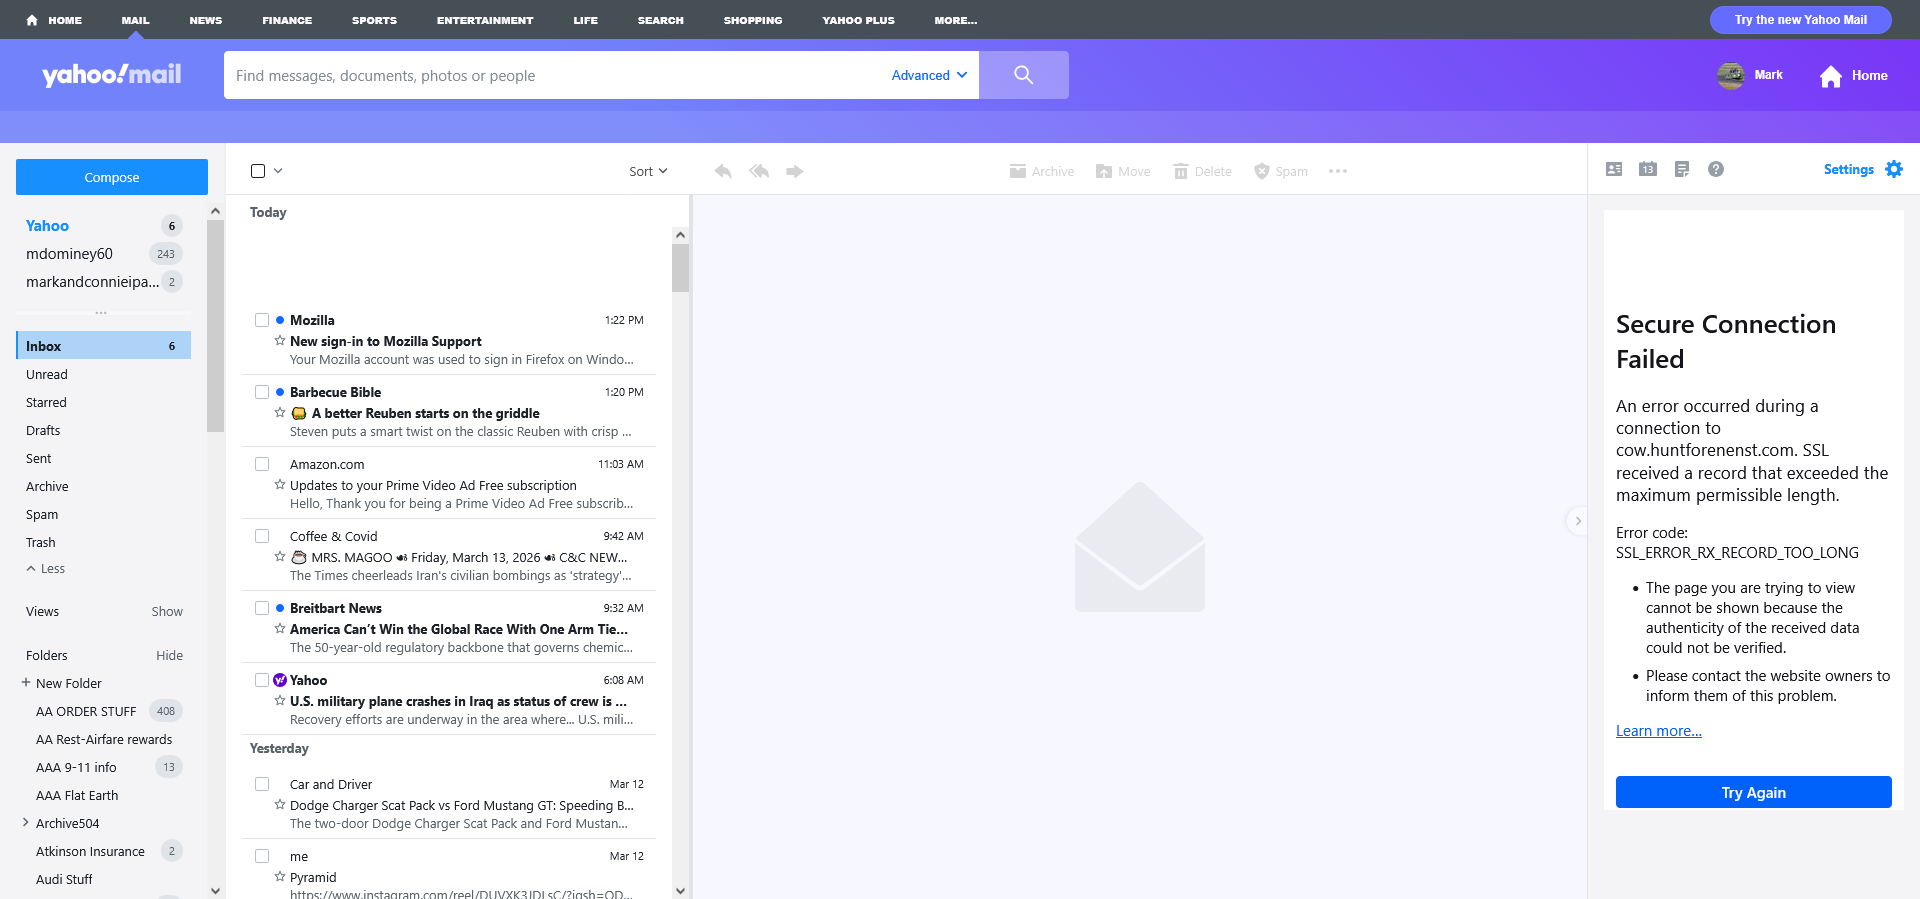Open select-all options dropdown arrow
The image size is (1920, 899).
pos(278,171)
